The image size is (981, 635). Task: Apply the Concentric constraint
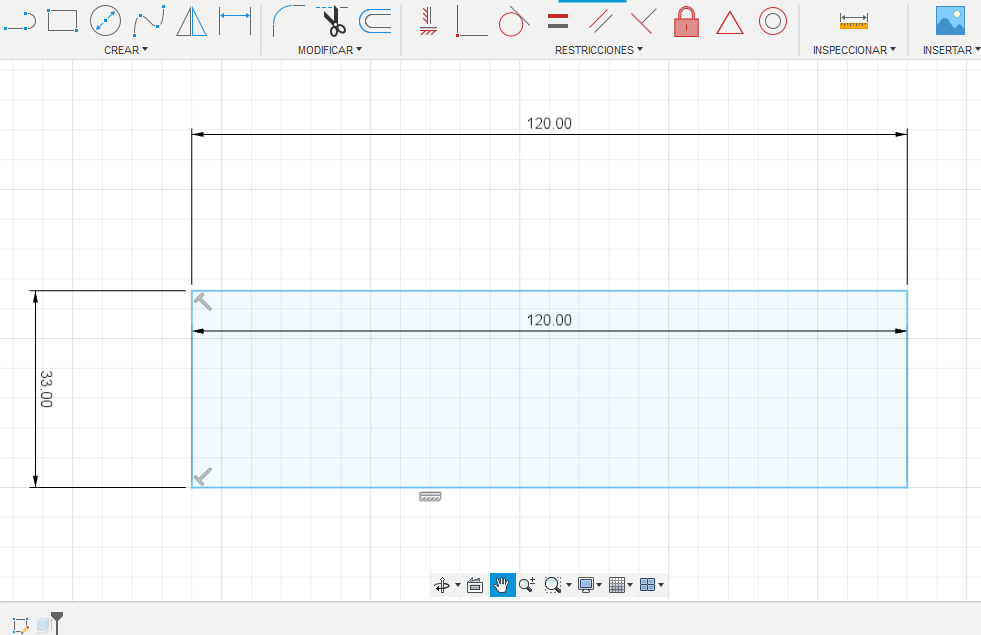tap(773, 21)
